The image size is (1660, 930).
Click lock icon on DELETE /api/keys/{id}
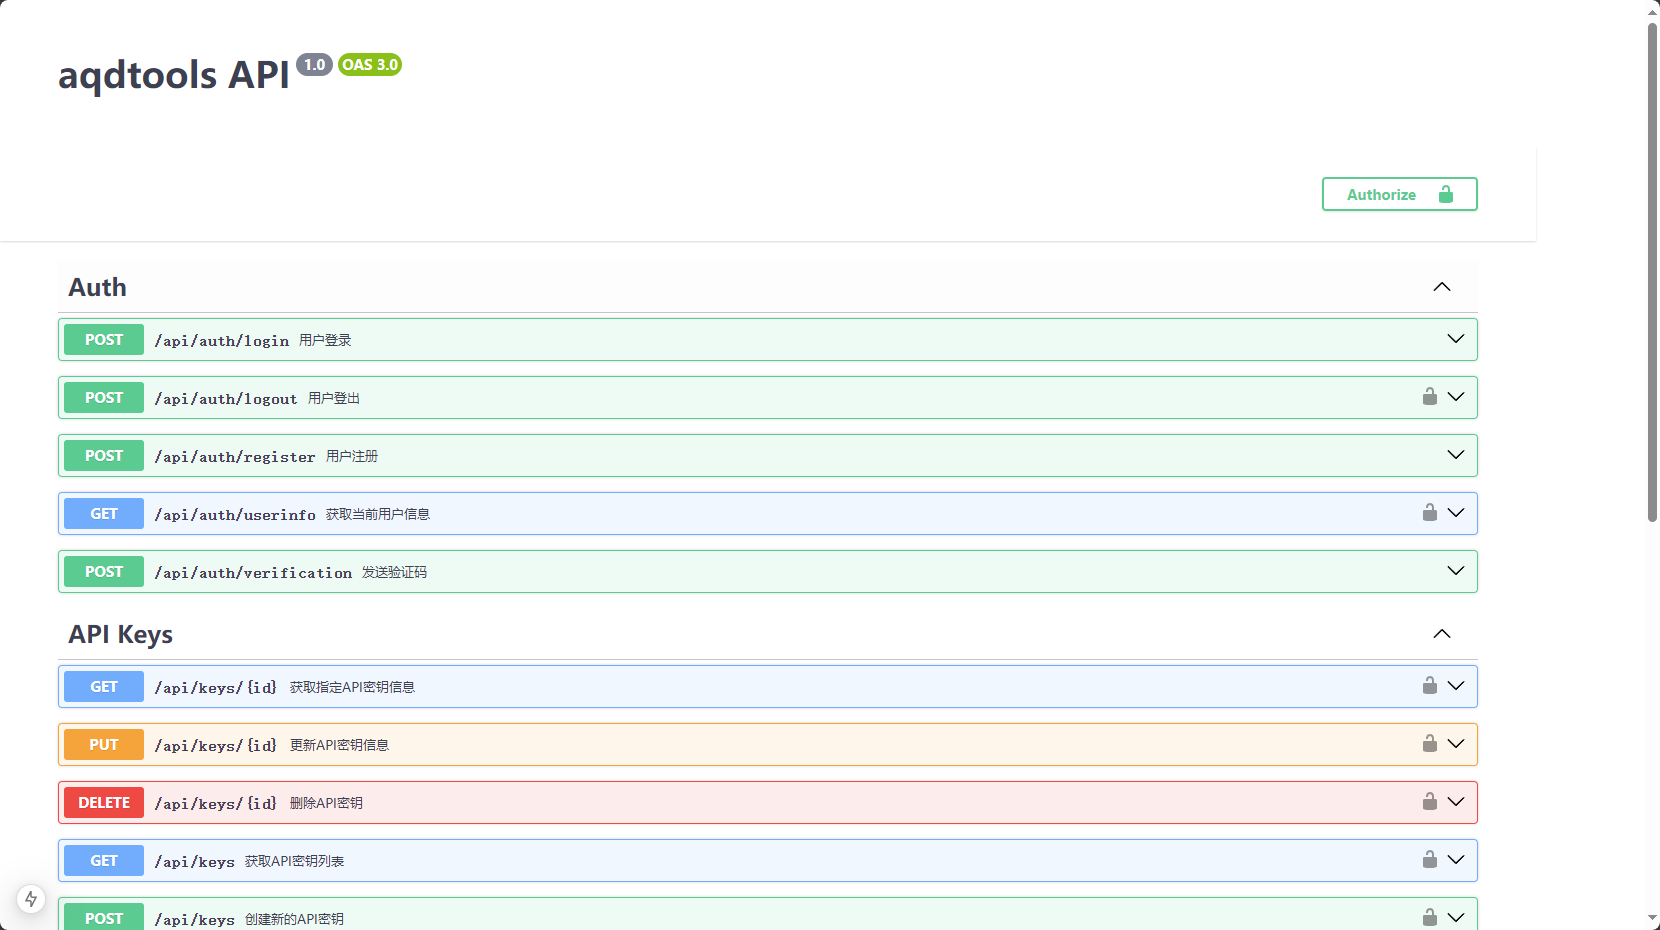coord(1429,802)
